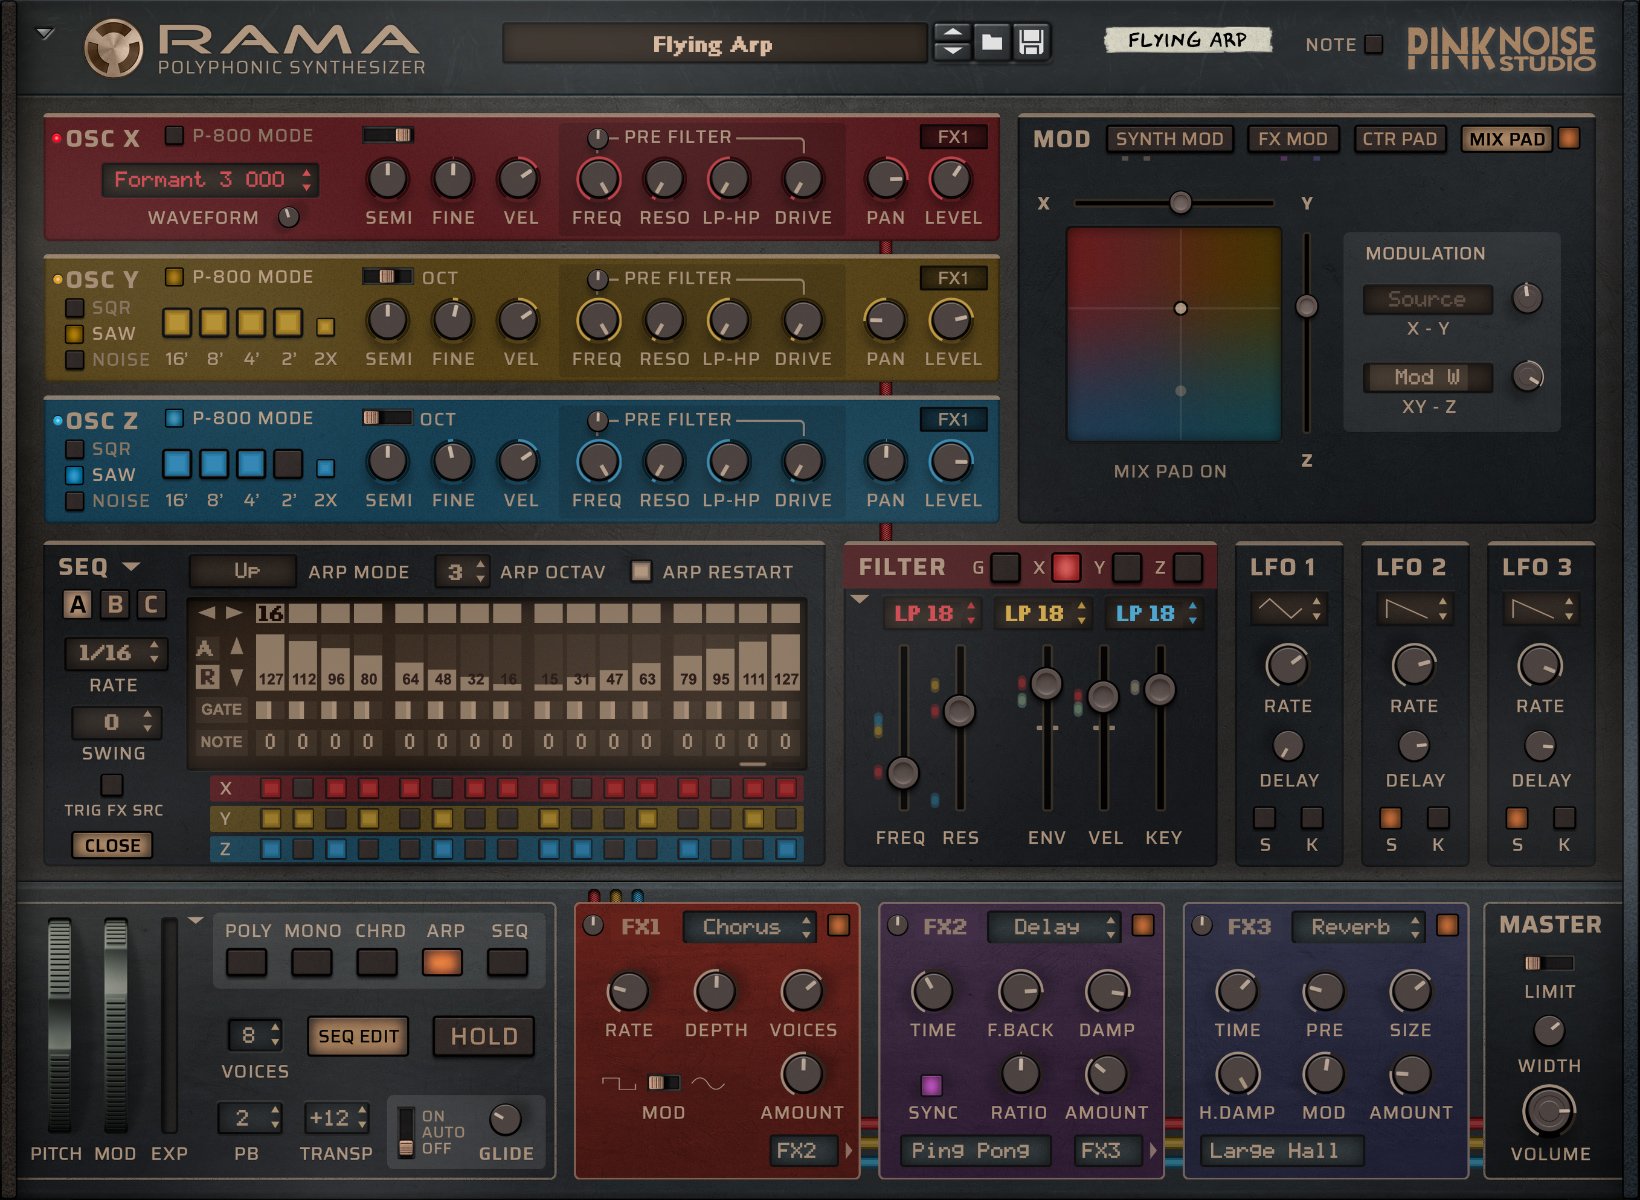Toggle the ARP RESTART checkbox
This screenshot has height=1200, width=1640.
coord(642,571)
